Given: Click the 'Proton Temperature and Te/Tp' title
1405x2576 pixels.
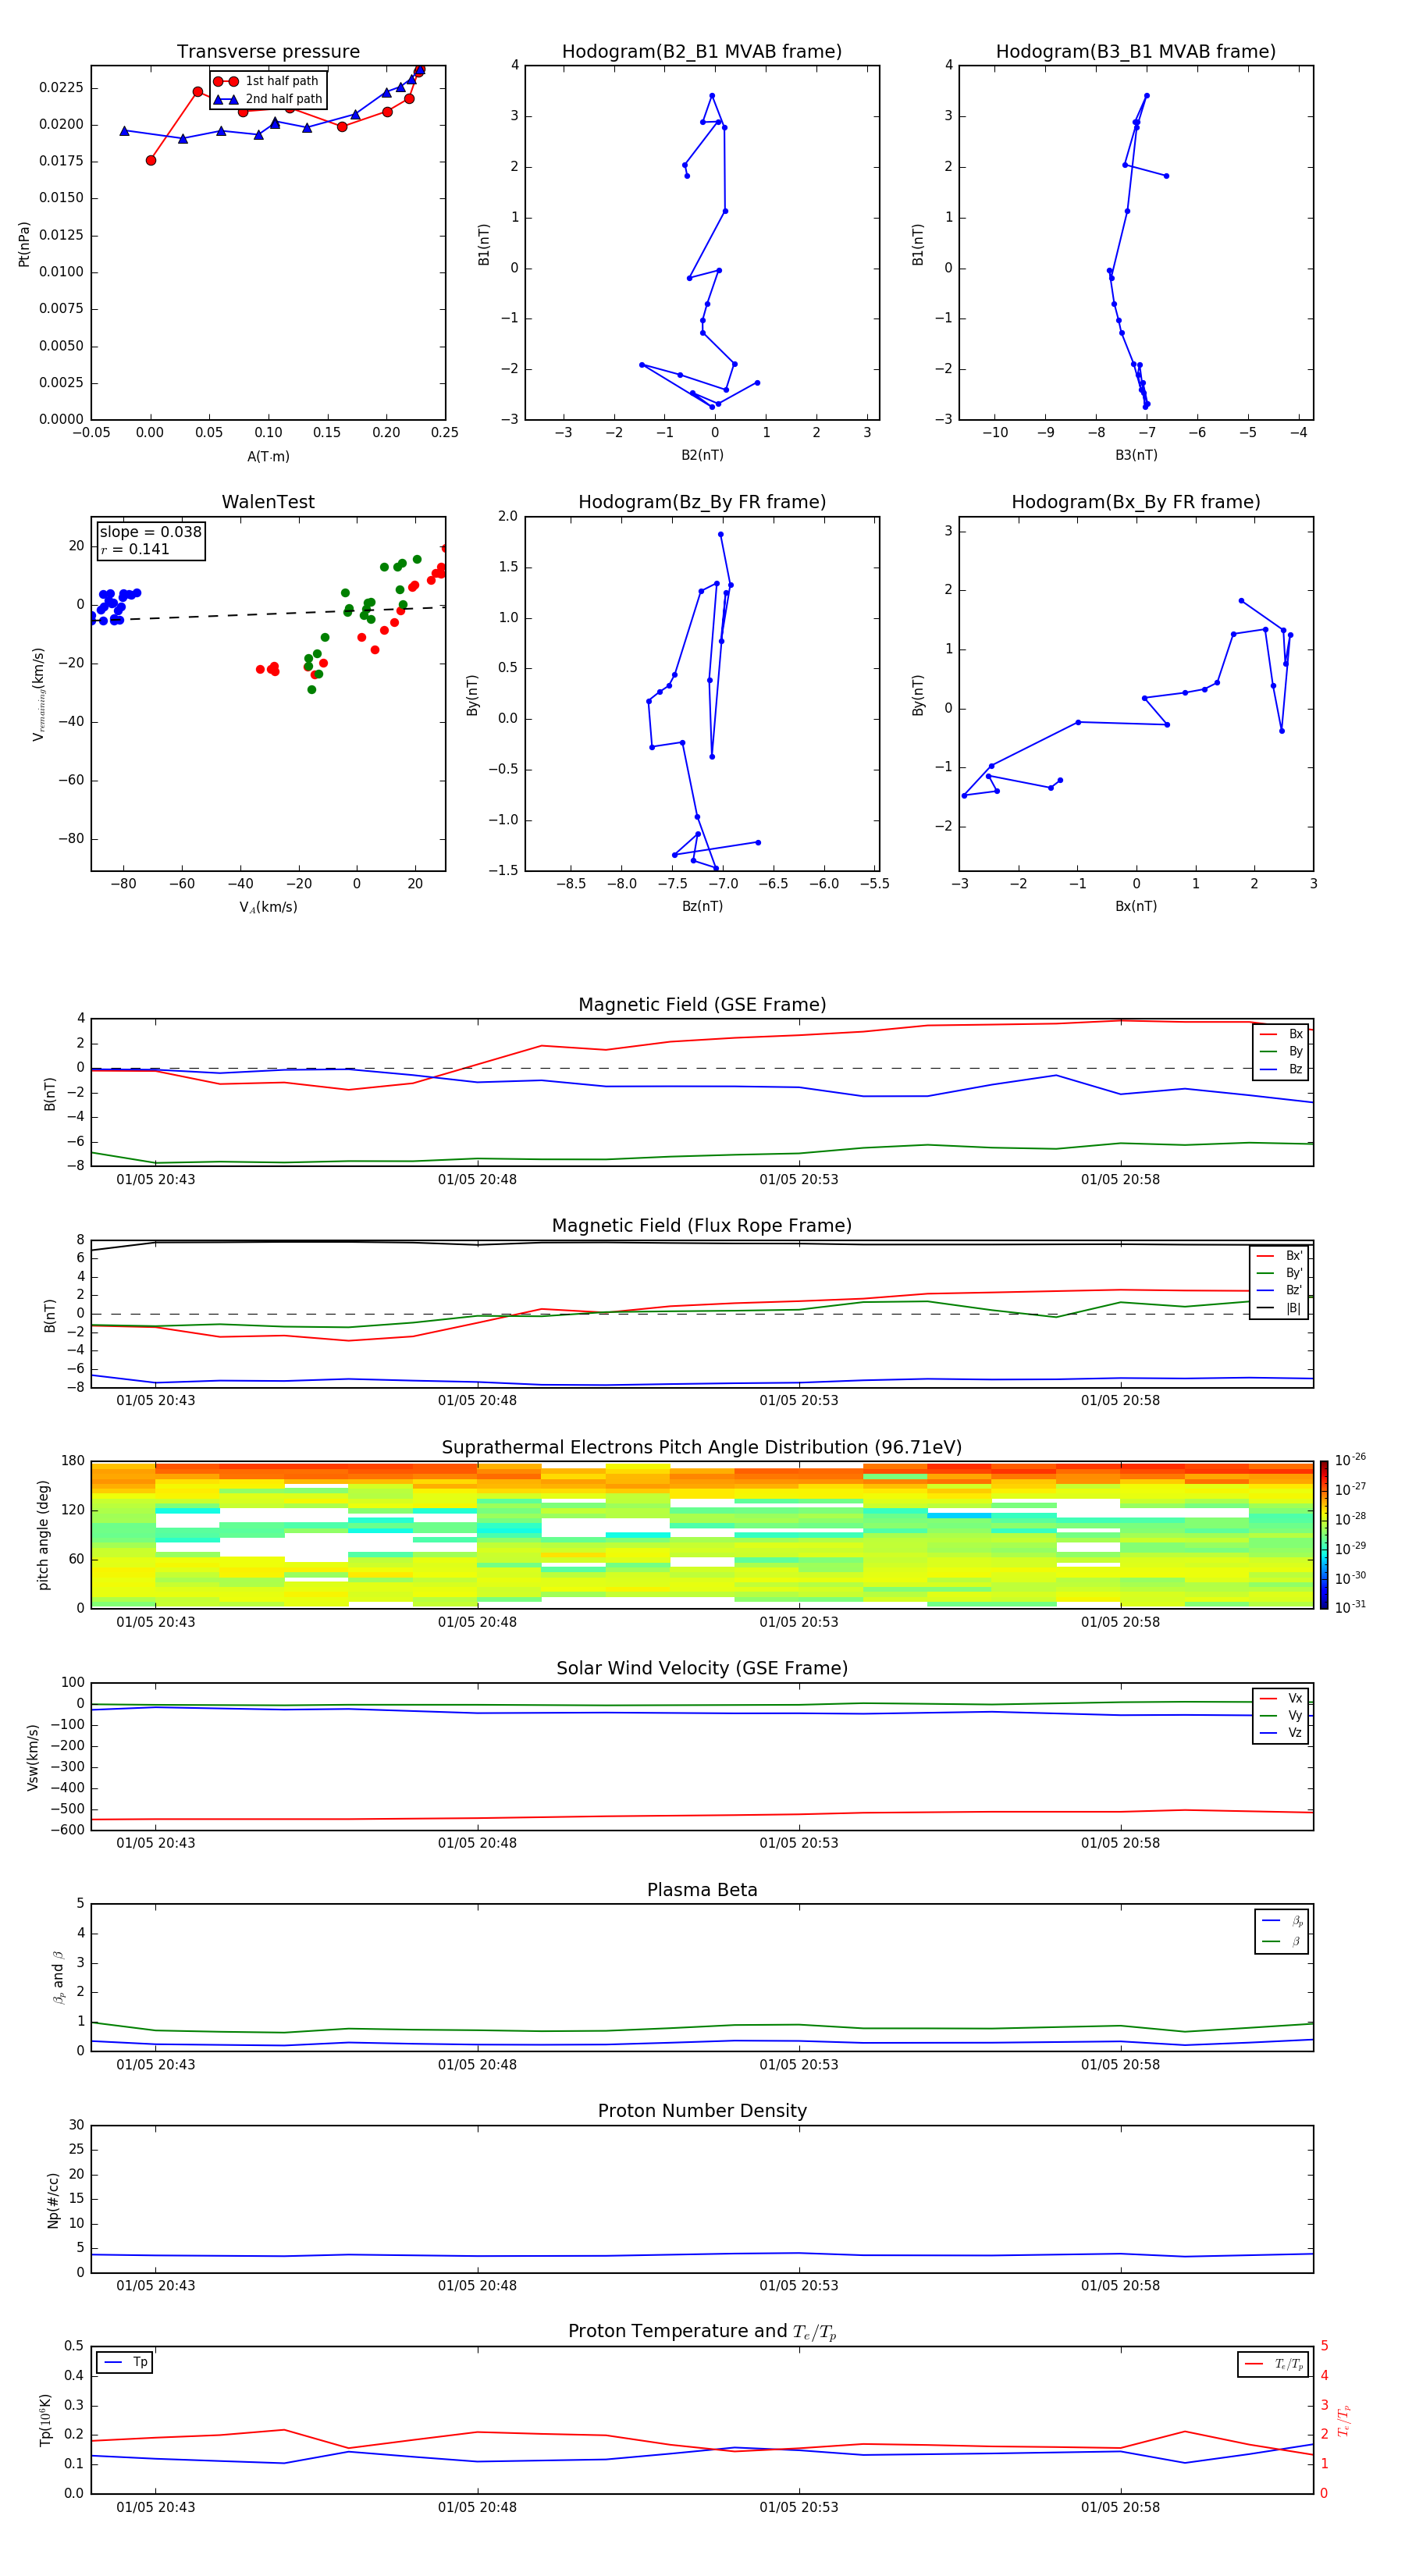Looking at the screenshot, I should tap(702, 2331).
